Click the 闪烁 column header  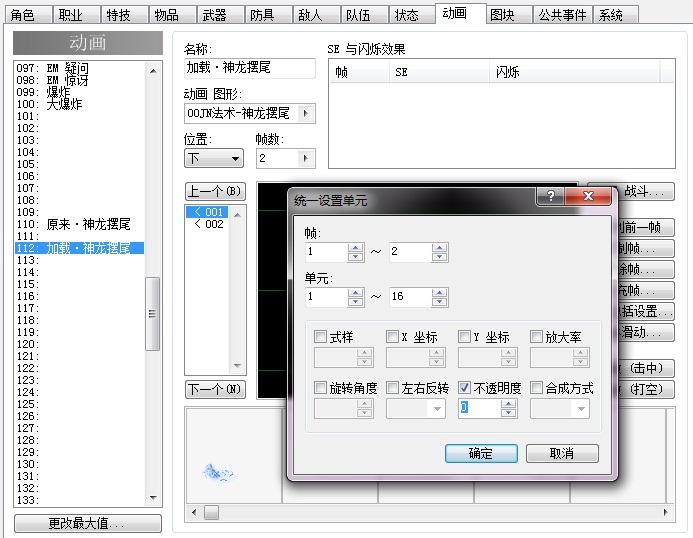click(x=575, y=72)
